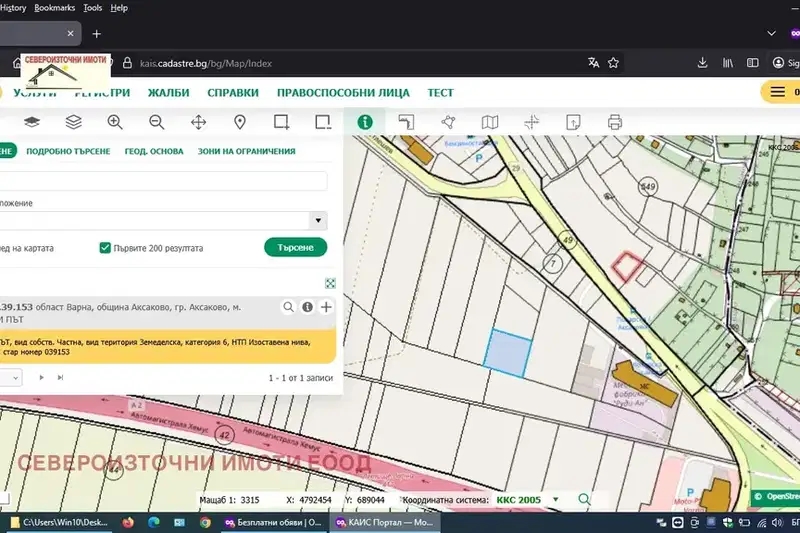This screenshot has height=533, width=800.
Task: Click the red outlined parcel on map
Action: pos(627,266)
